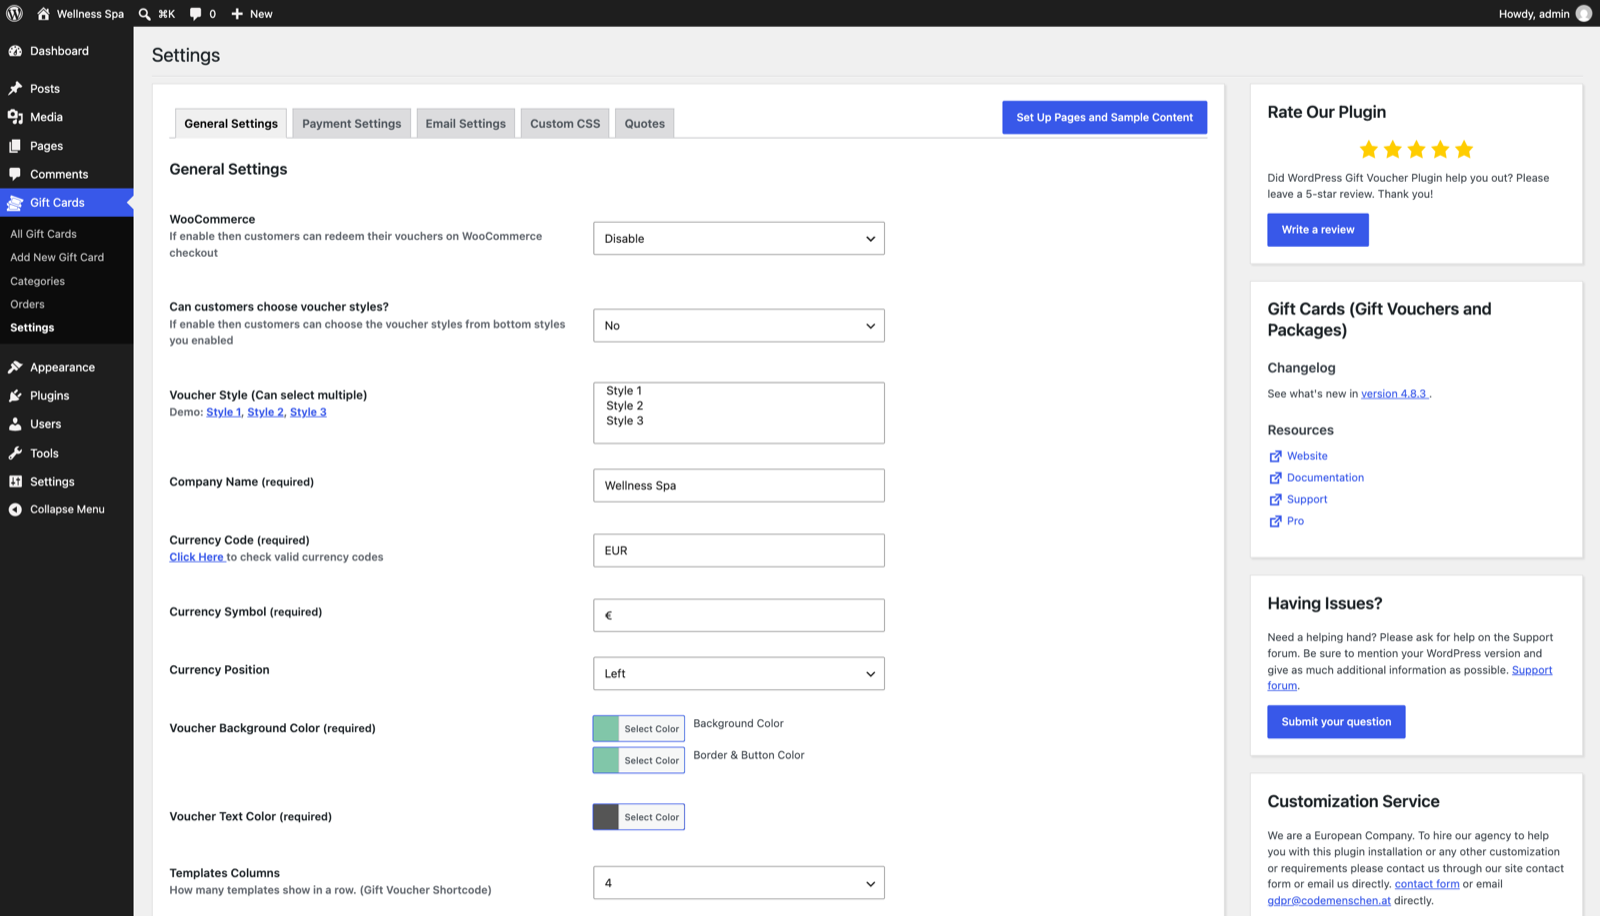
Task: Open the search magnifier icon in admin bar
Action: pos(145,14)
